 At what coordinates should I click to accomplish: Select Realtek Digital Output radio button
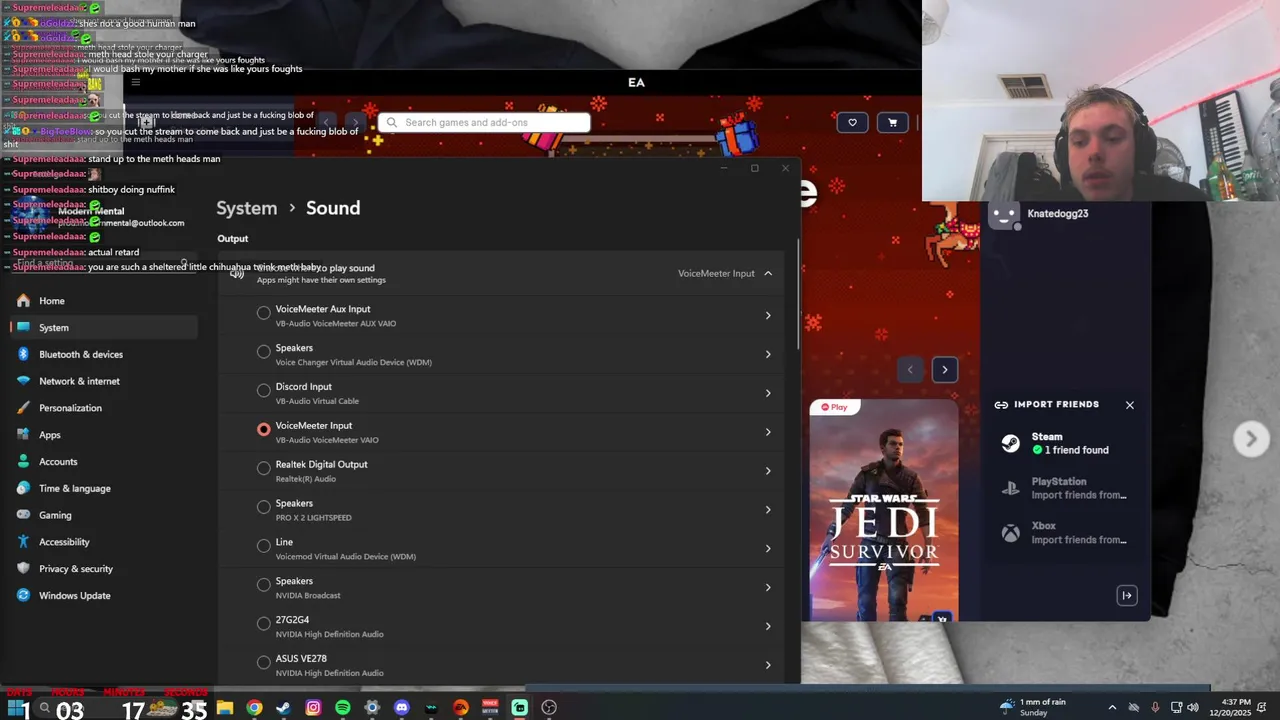click(264, 468)
